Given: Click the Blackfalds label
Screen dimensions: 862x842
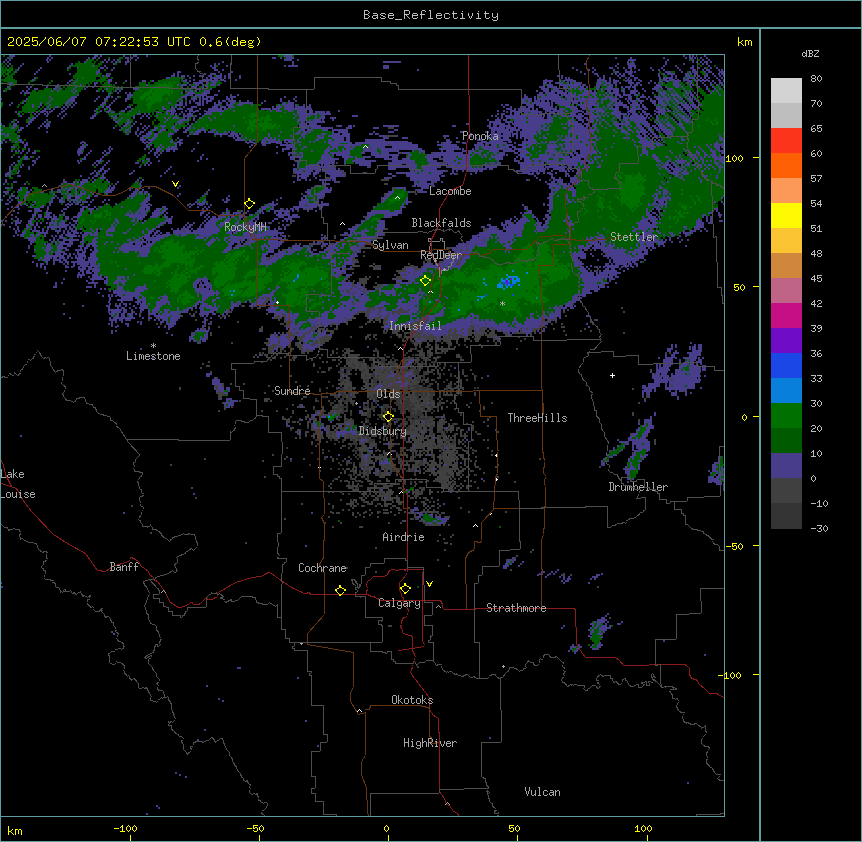Looking at the screenshot, I should (x=441, y=223).
